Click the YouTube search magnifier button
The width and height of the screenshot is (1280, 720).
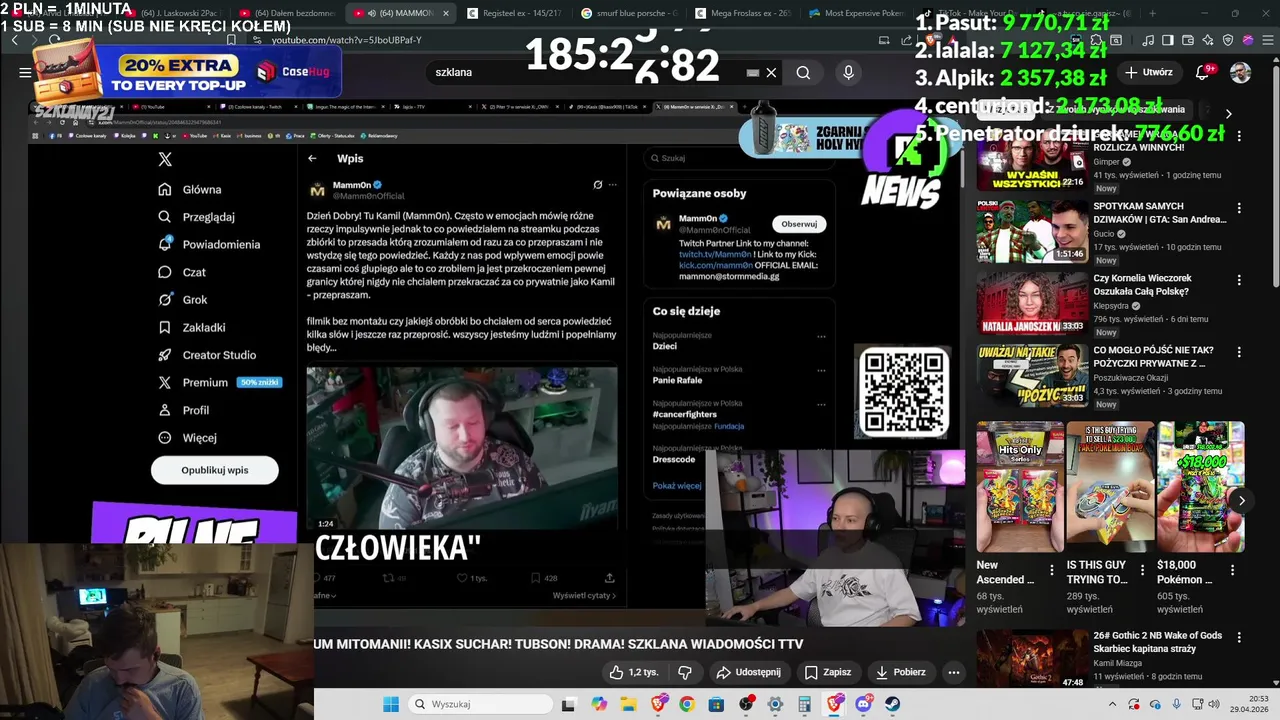pyautogui.click(x=803, y=72)
